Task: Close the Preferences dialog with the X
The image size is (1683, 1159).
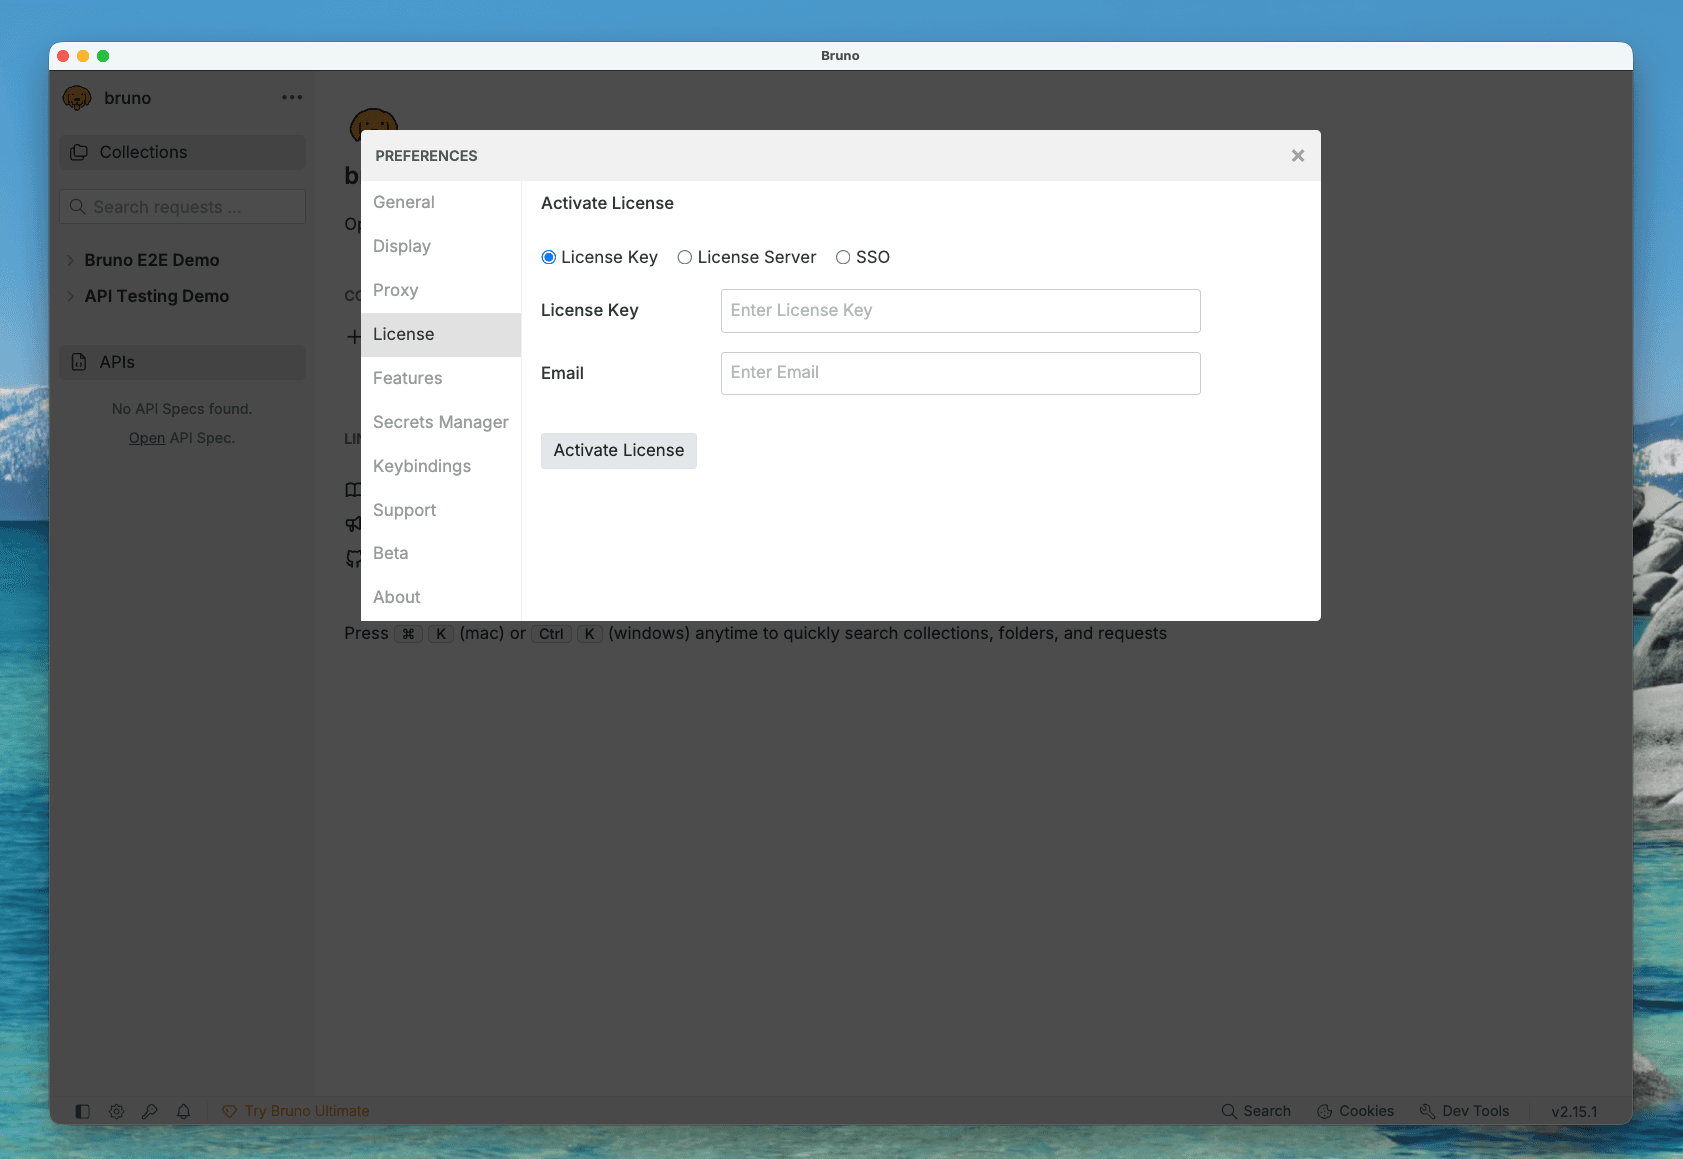Action: point(1297,156)
